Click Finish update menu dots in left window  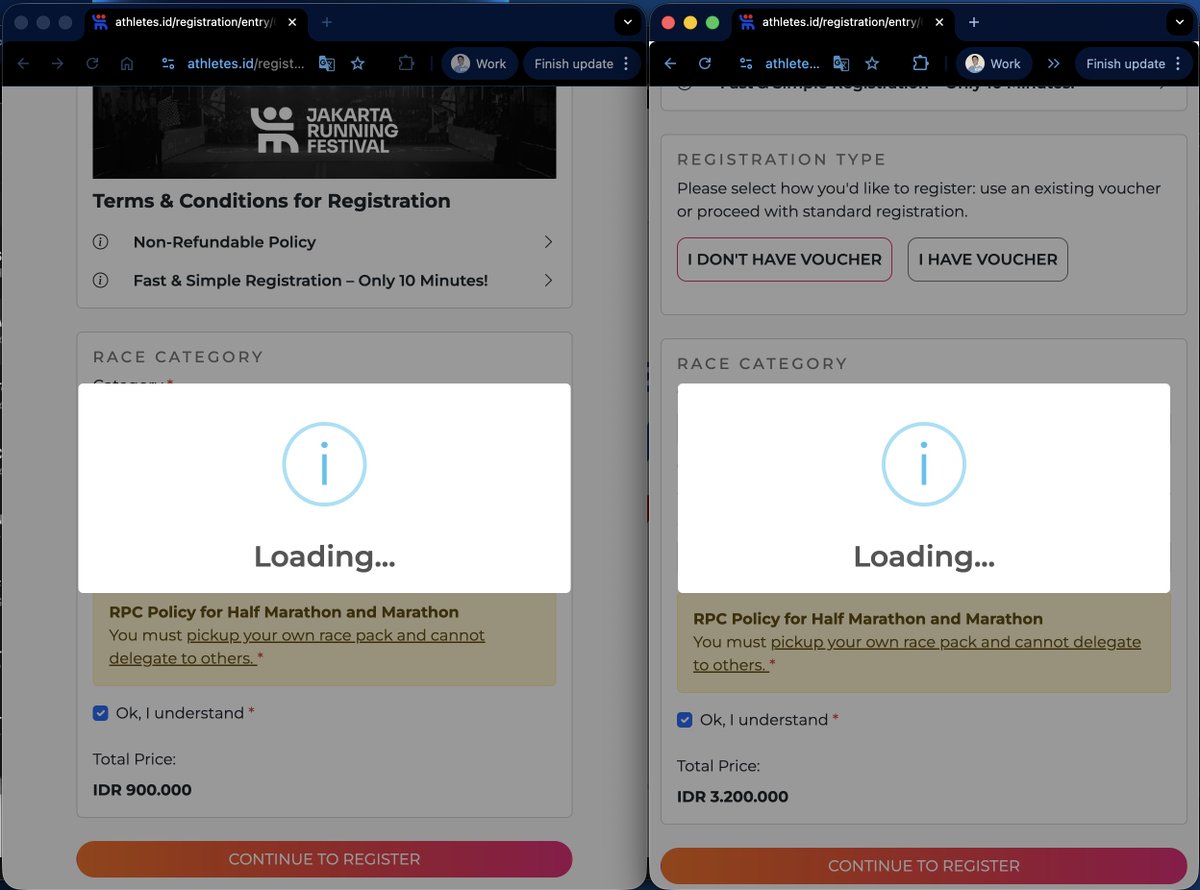pos(626,63)
